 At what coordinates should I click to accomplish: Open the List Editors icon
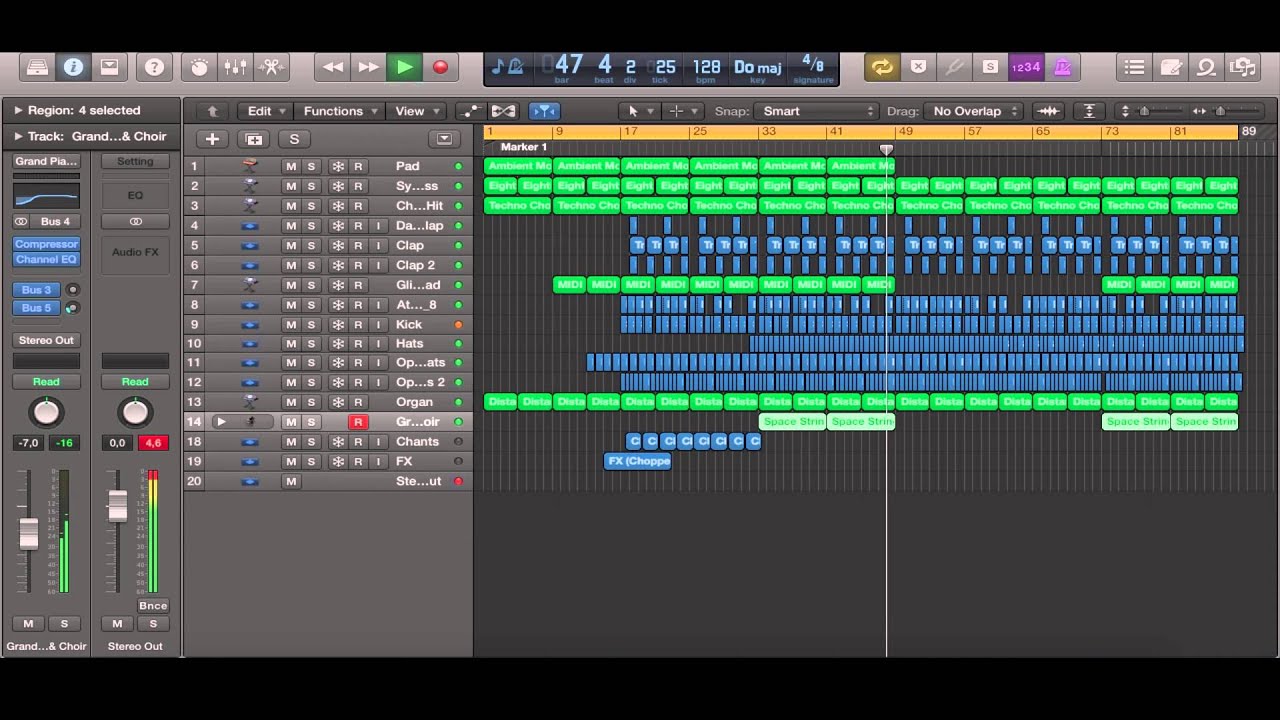(1134, 67)
